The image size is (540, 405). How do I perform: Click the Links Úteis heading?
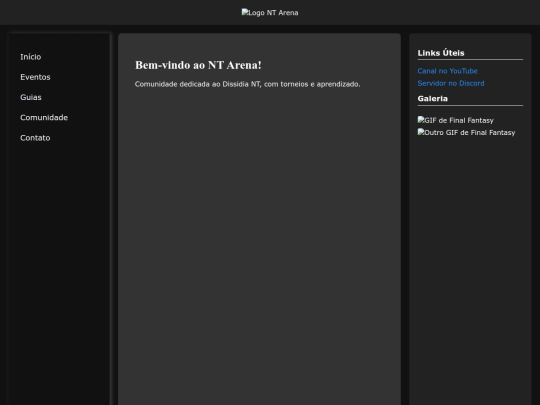441,53
